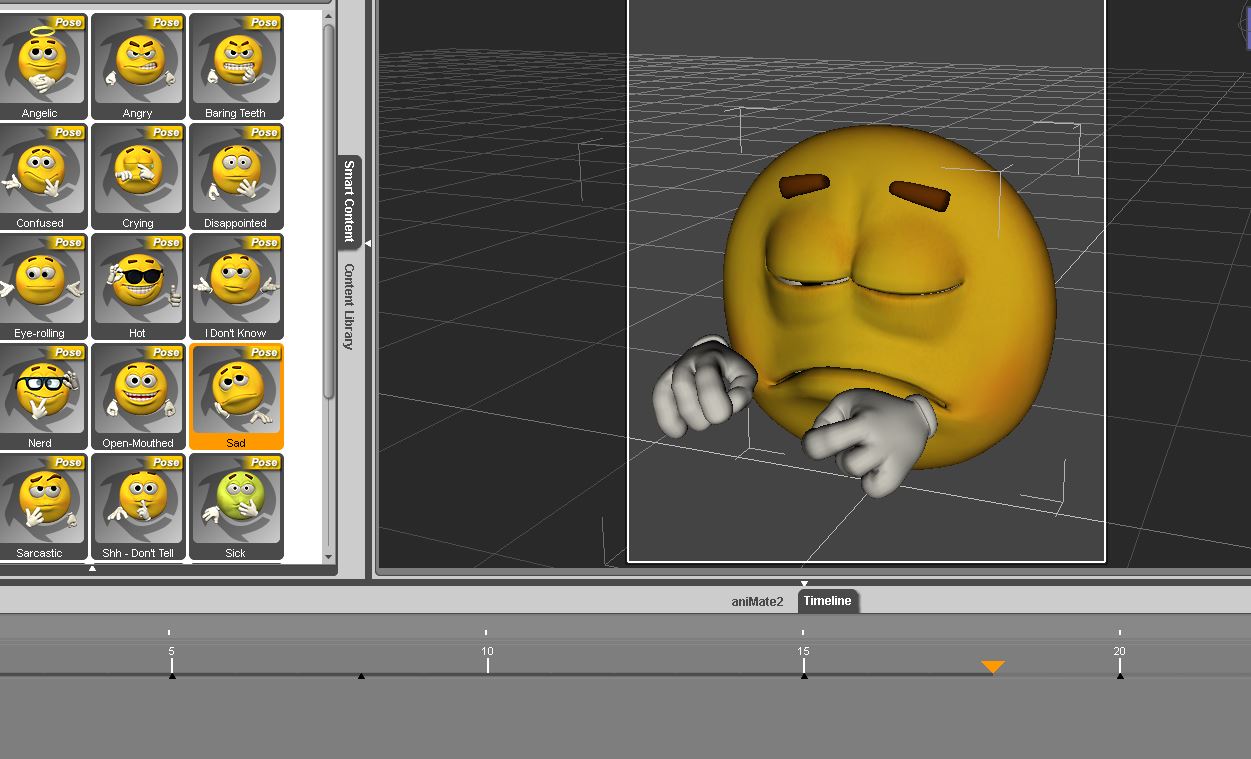Click the pose list scrollbar thumb
Screen dimensions: 1251x759
[x=328, y=212]
